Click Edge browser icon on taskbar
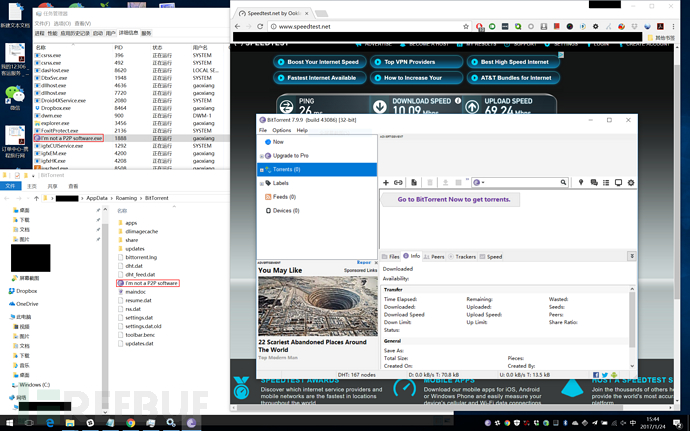This screenshot has height=431, width=690. pyautogui.click(x=50, y=423)
